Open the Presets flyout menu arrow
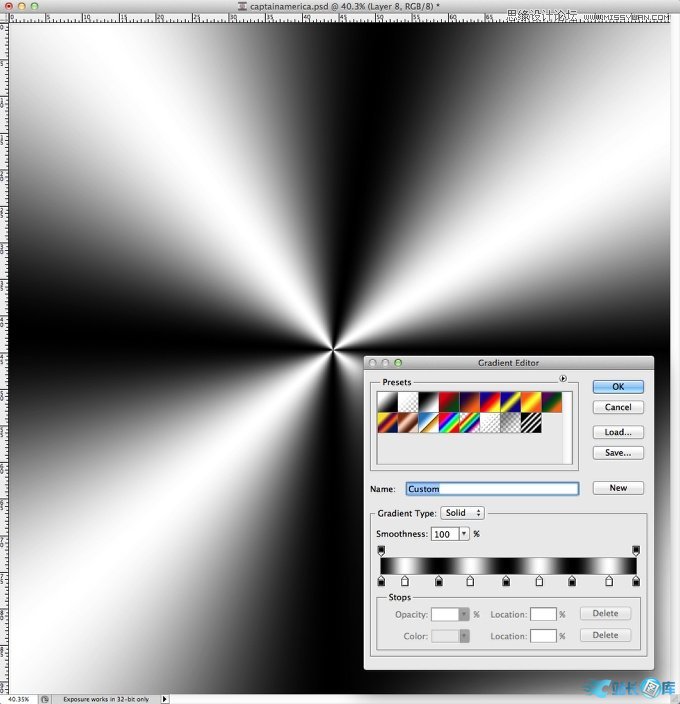This screenshot has width=680, height=704. pyautogui.click(x=563, y=378)
